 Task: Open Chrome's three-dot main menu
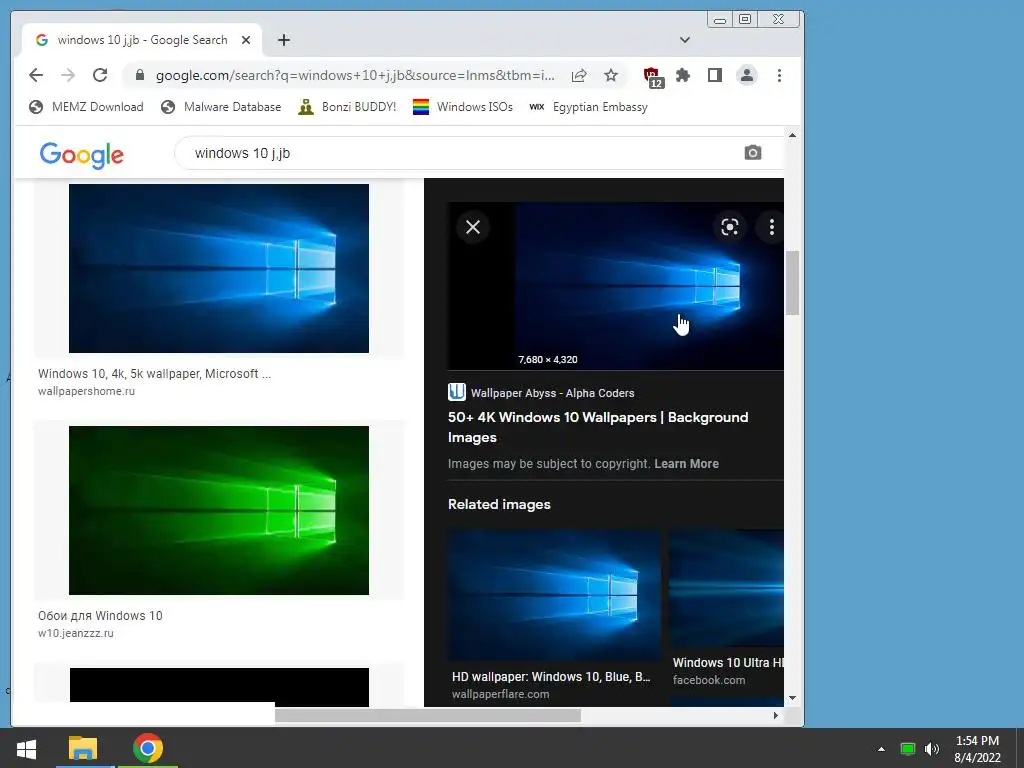click(779, 75)
